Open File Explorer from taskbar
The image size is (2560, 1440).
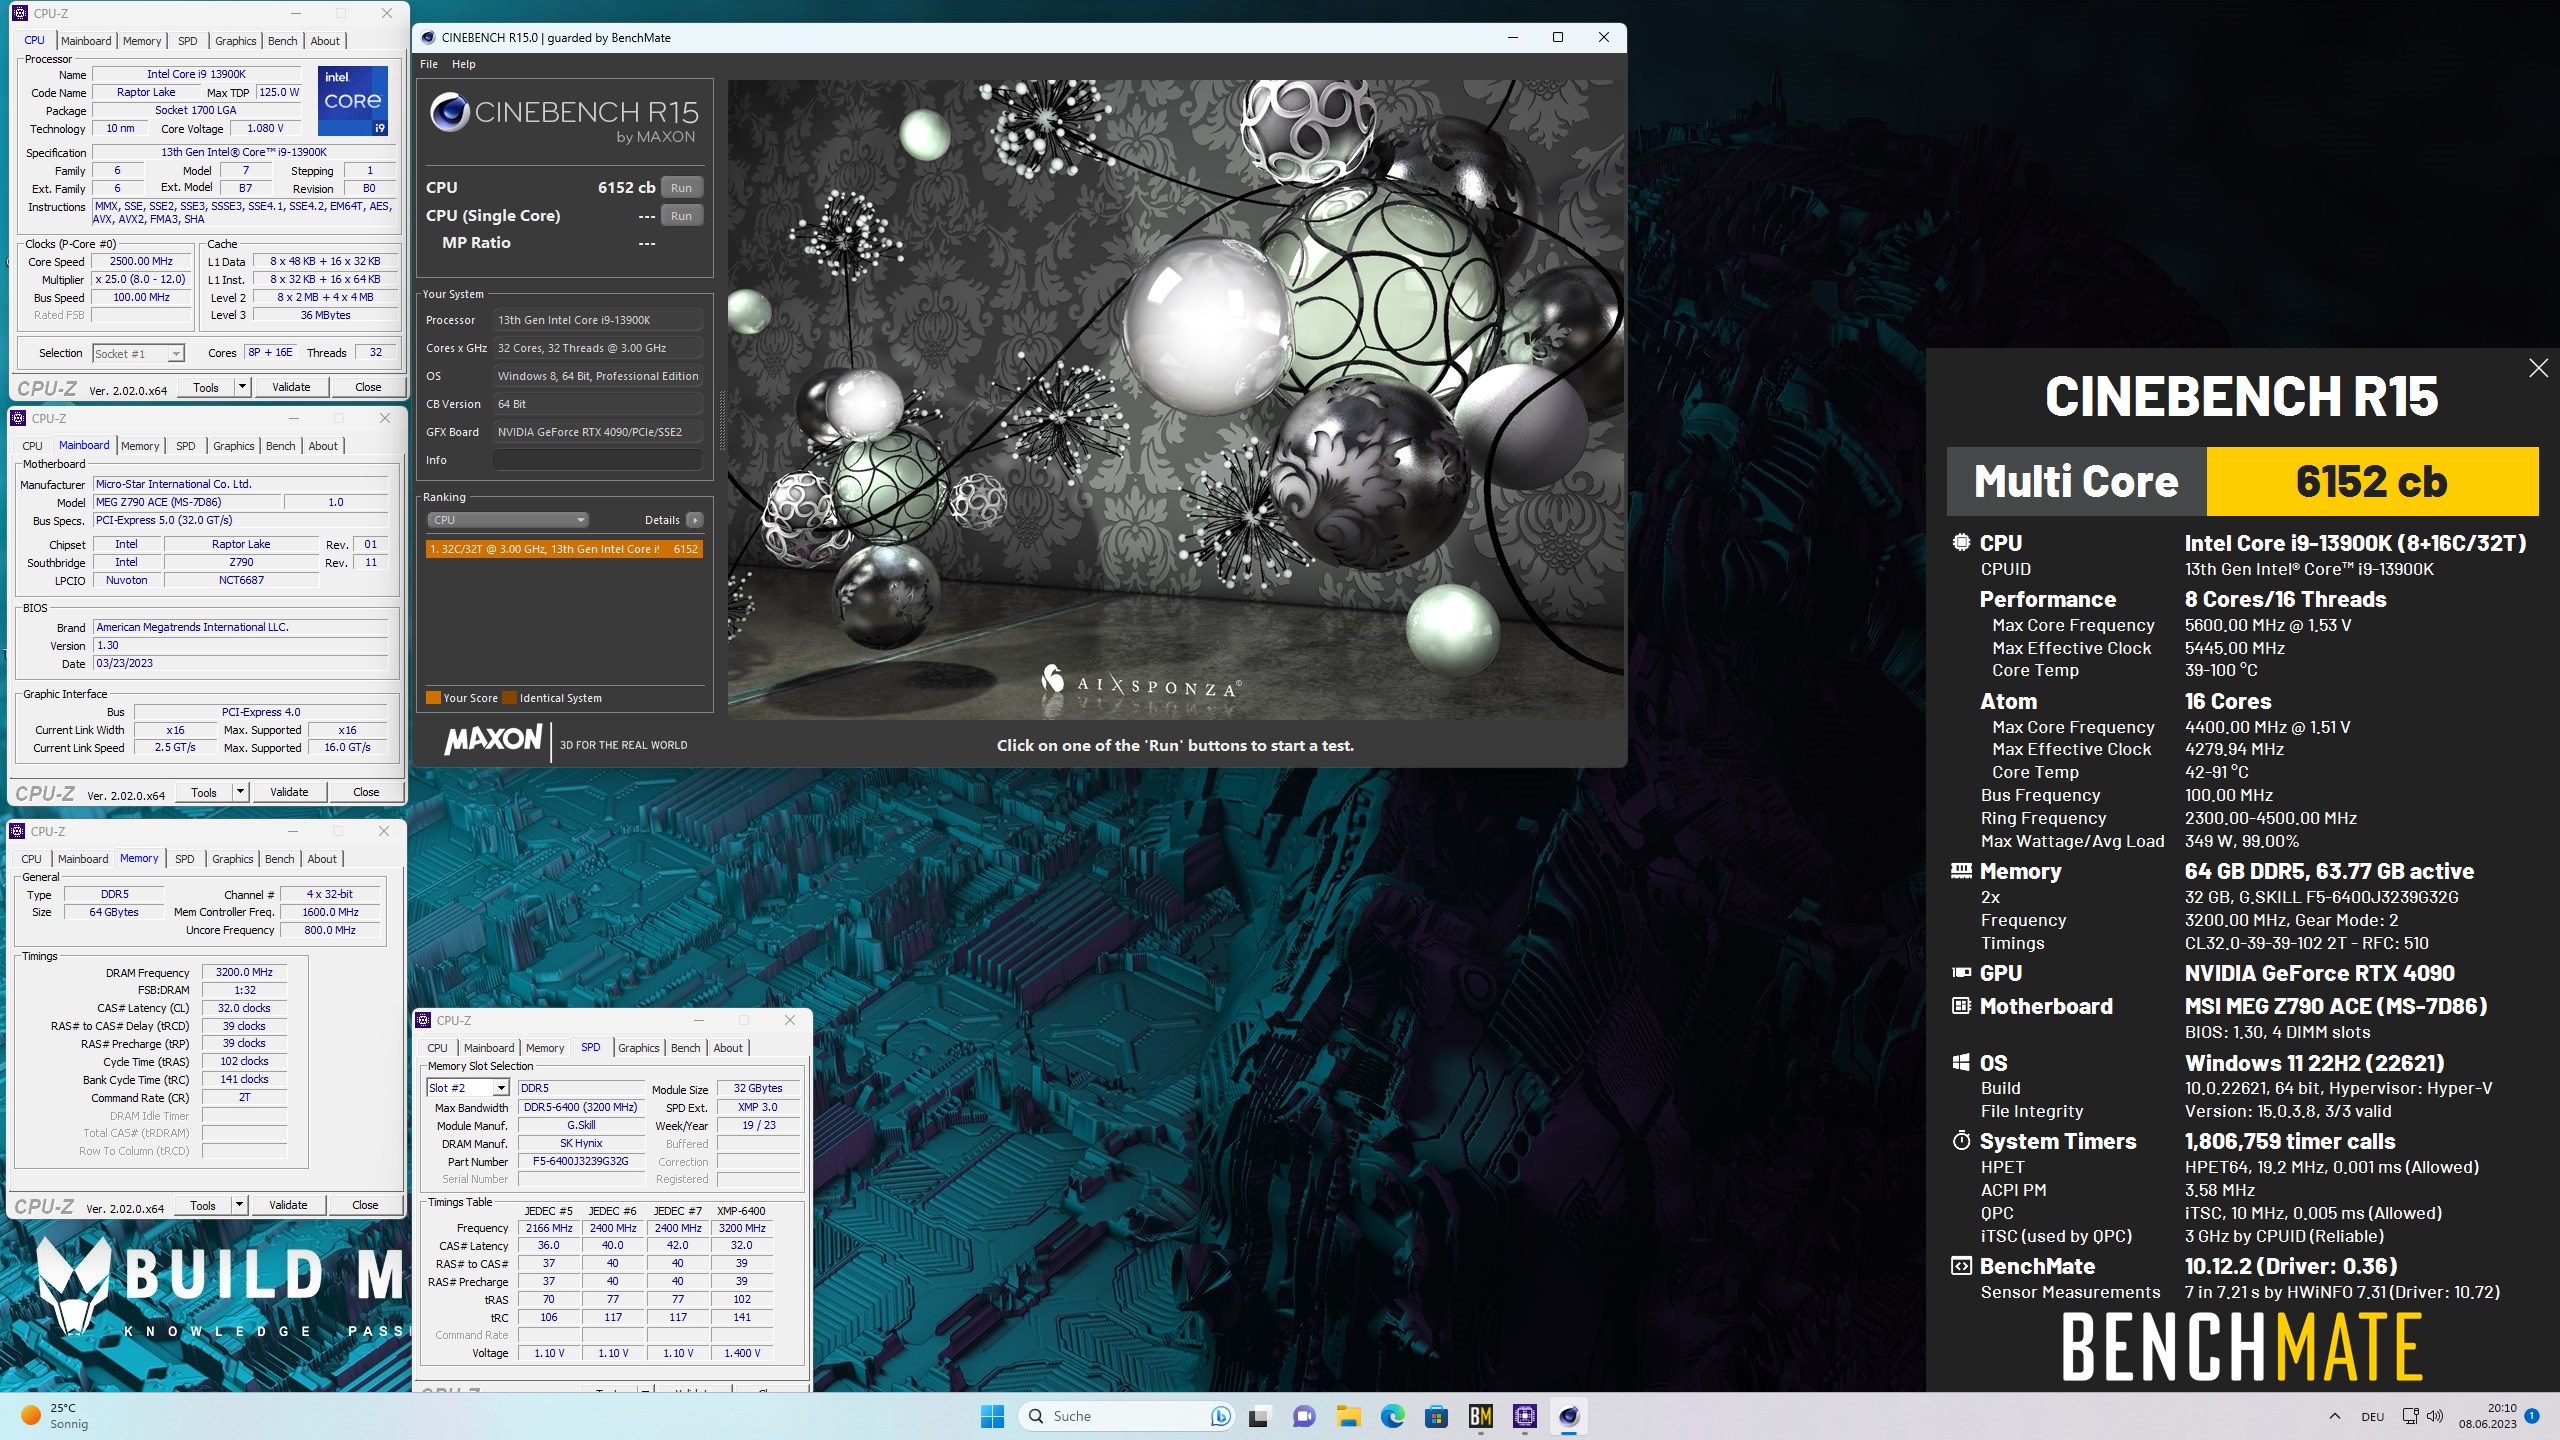click(1348, 1416)
